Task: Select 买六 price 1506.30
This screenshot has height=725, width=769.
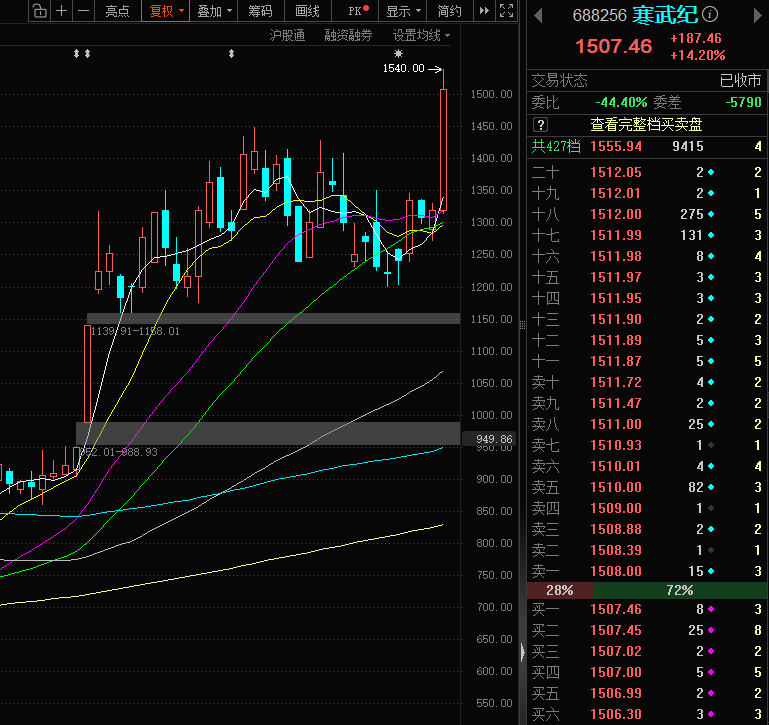Action: coord(615,714)
